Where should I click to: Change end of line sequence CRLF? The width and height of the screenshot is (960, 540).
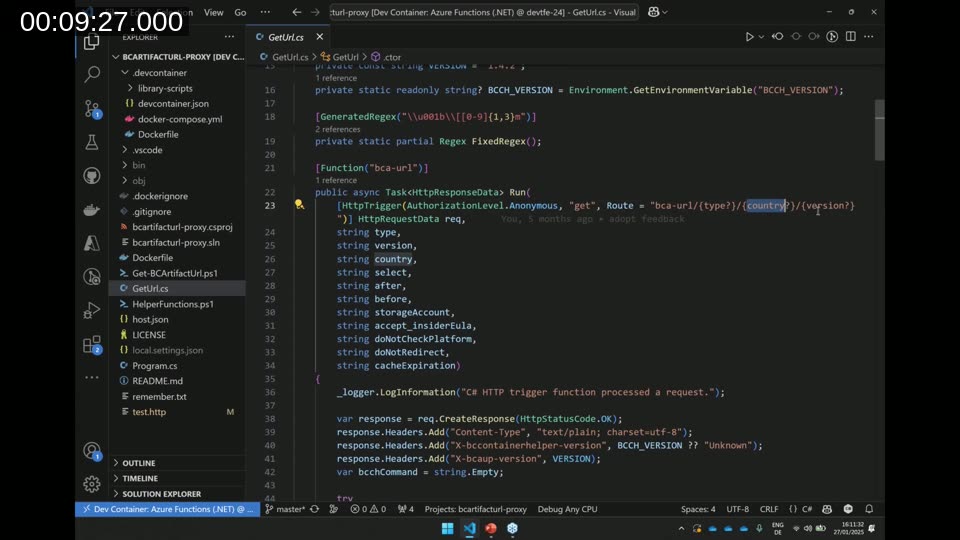(x=769, y=509)
